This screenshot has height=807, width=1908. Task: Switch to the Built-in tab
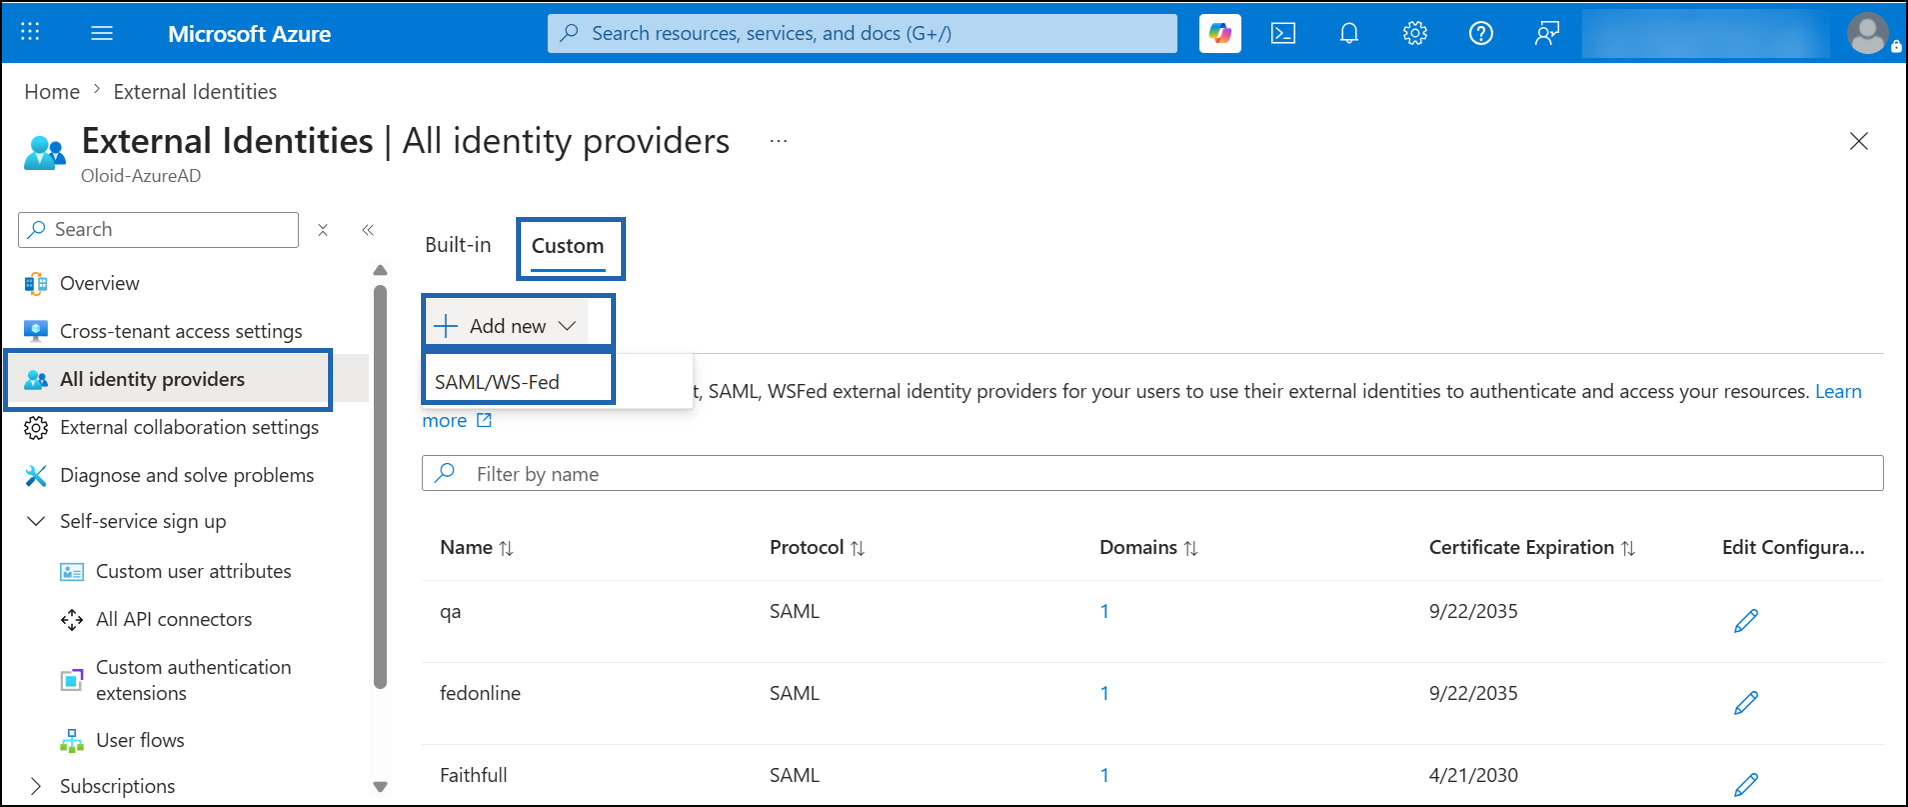coord(458,245)
